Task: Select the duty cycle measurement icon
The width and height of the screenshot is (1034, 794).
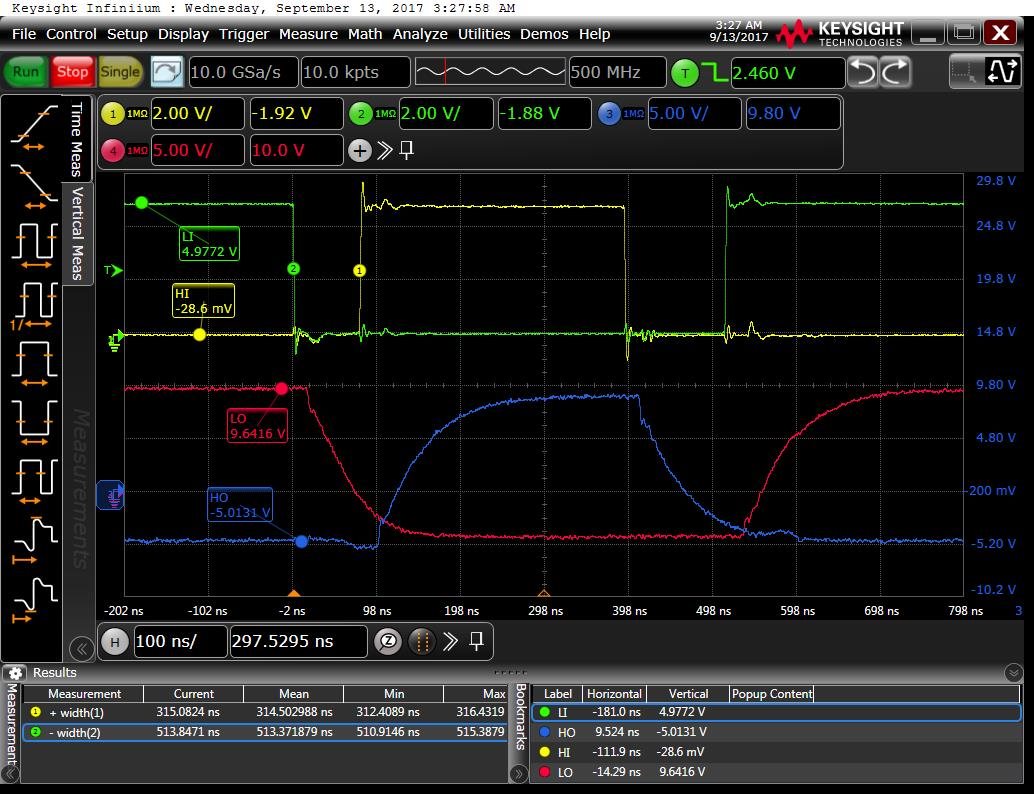Action: coord(34,481)
